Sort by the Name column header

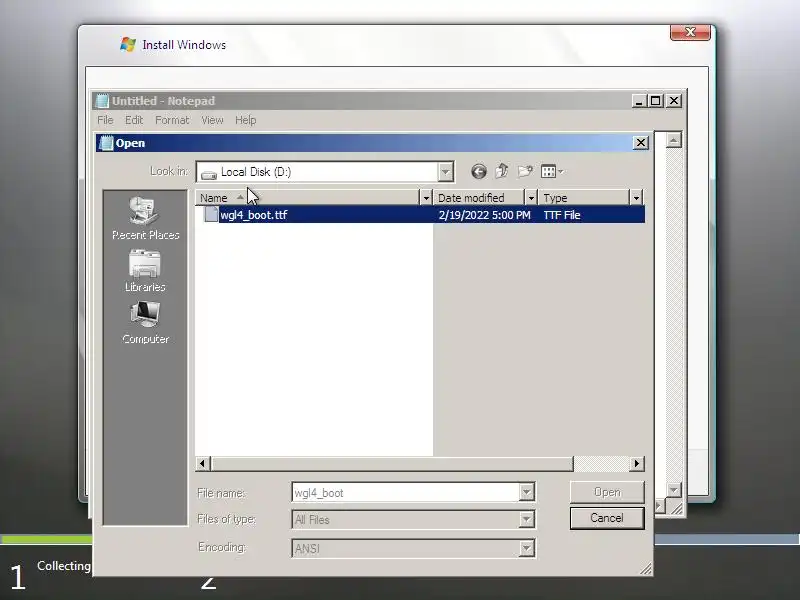pyautogui.click(x=307, y=198)
